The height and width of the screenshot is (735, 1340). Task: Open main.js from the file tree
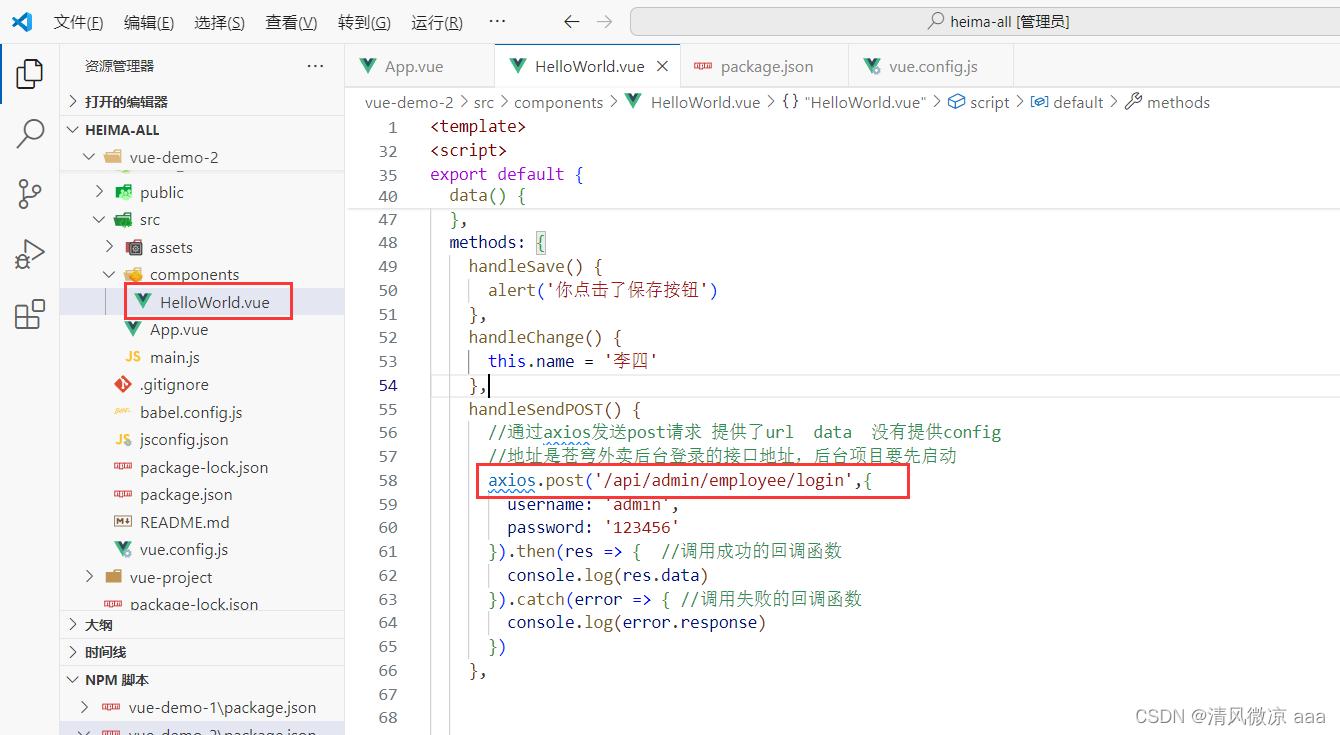202,357
